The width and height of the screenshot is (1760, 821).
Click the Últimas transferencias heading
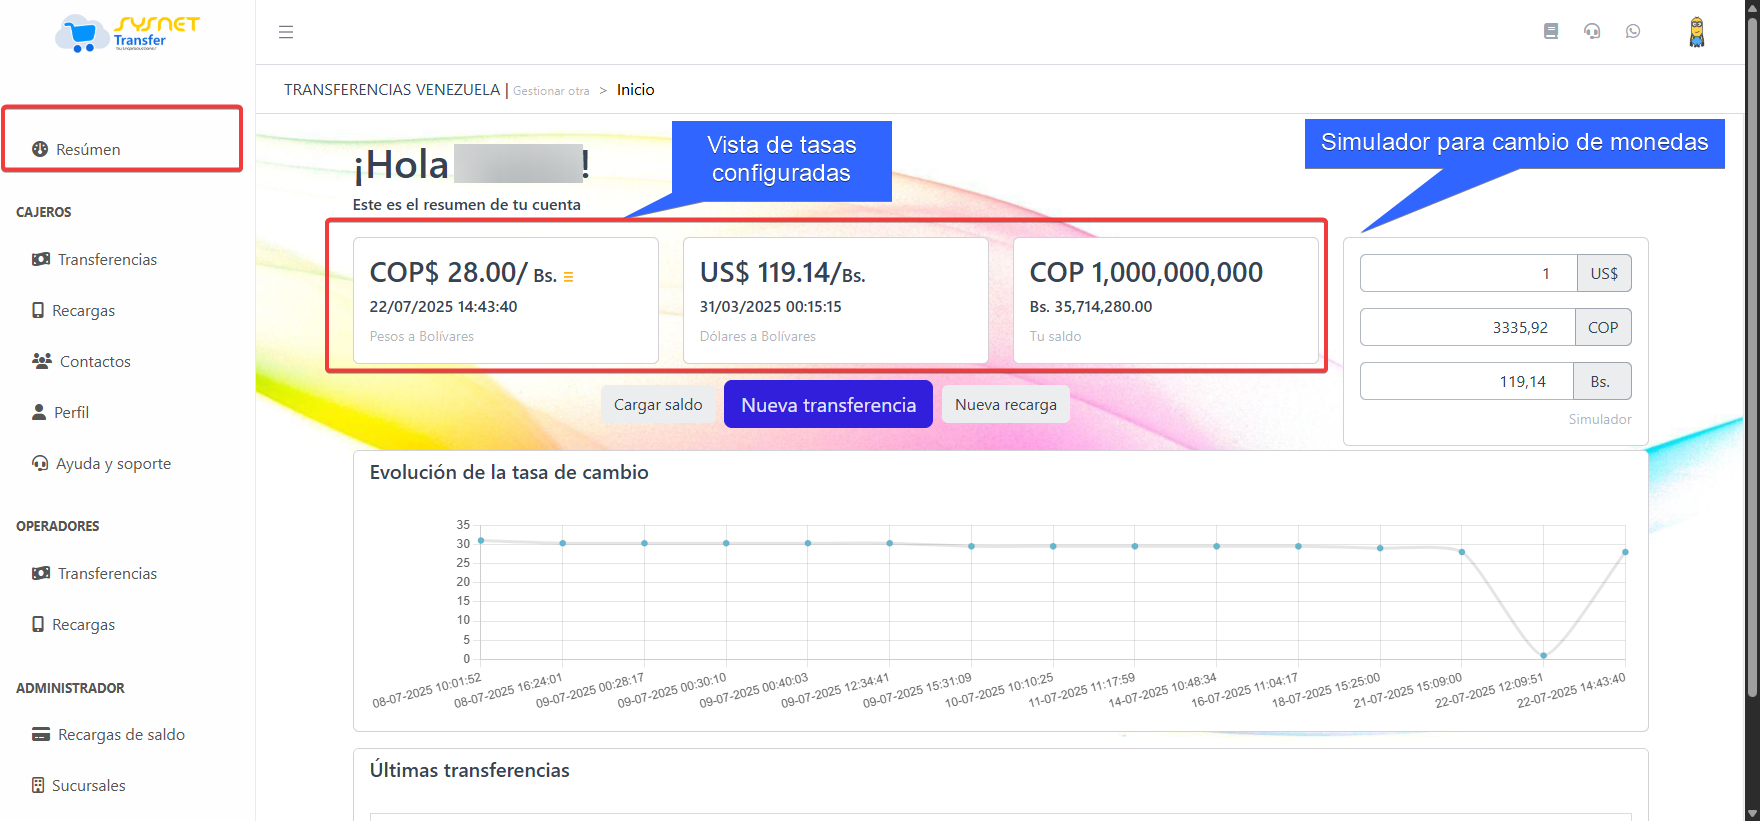(469, 770)
